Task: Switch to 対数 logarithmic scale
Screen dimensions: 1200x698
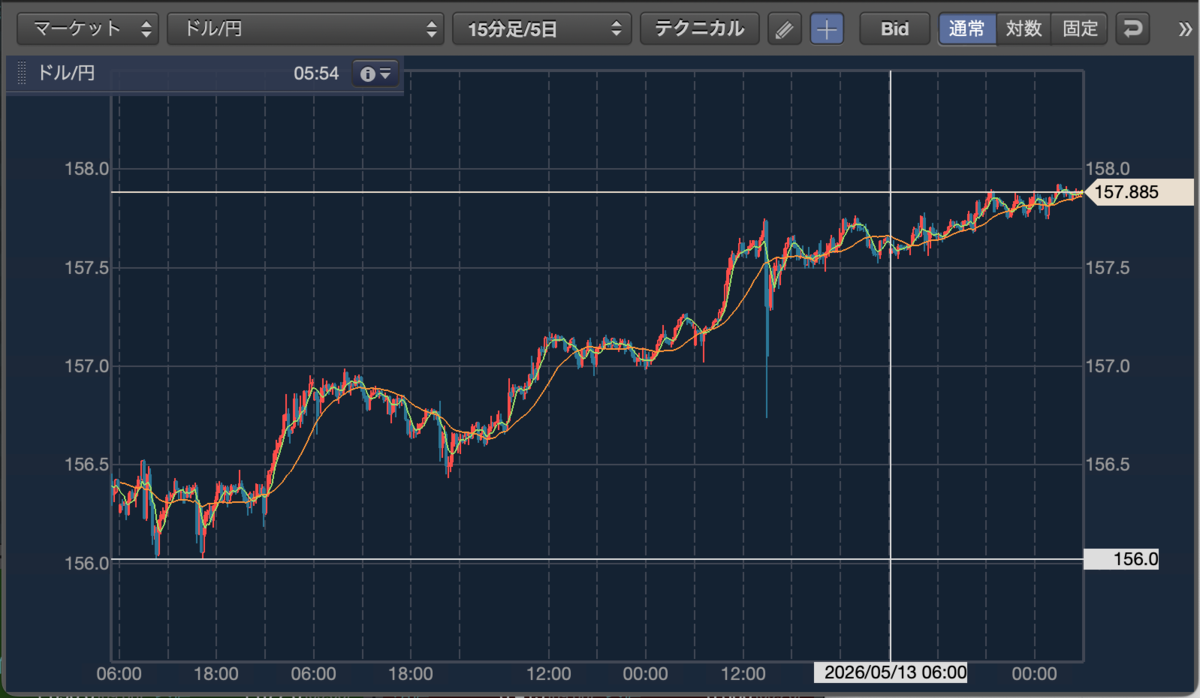Action: tap(1024, 29)
